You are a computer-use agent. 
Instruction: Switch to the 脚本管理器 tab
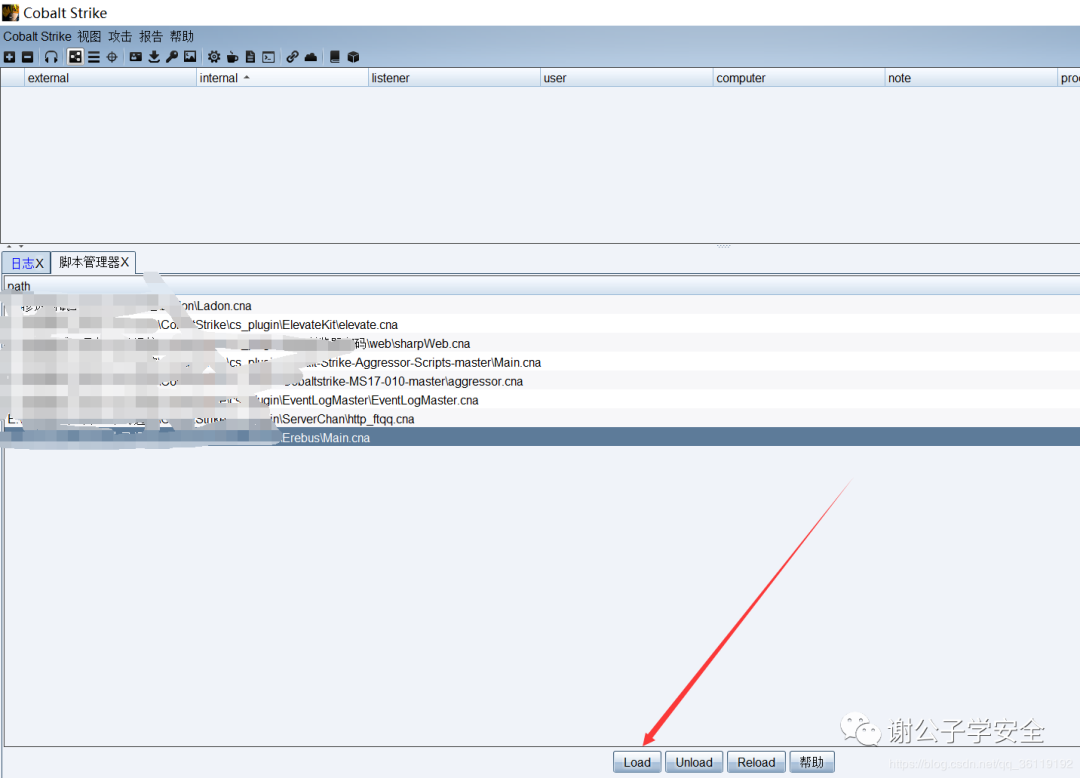[93, 262]
